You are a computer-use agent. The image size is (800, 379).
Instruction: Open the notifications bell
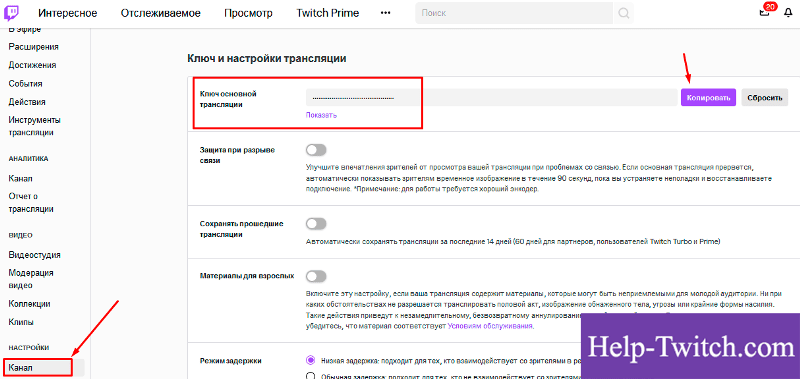pos(788,13)
